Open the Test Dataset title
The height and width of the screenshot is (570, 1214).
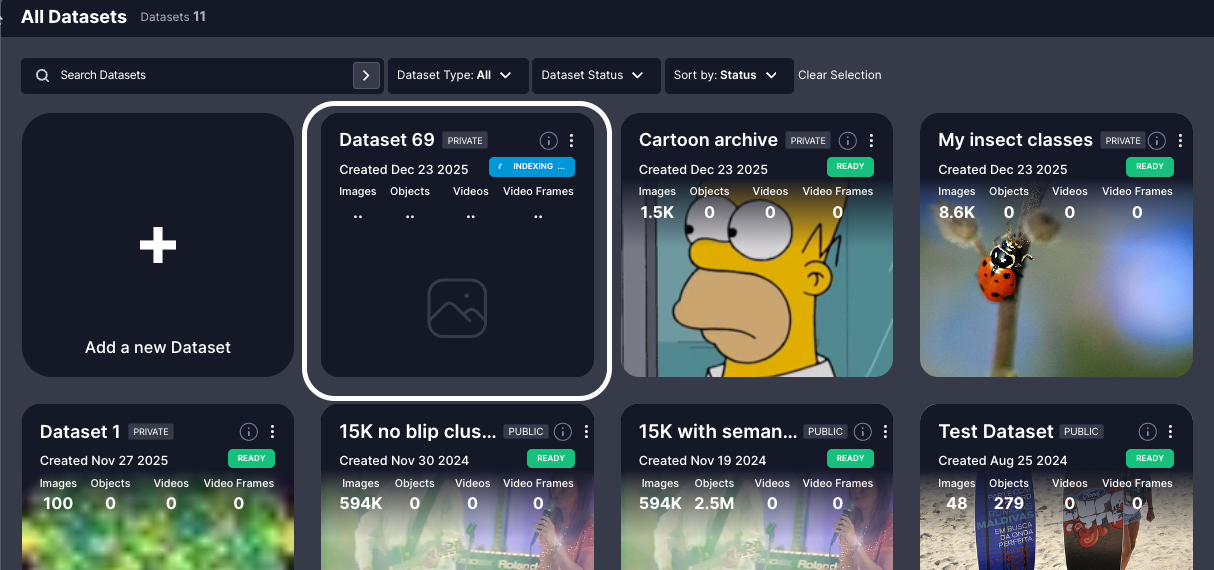click(x=996, y=432)
